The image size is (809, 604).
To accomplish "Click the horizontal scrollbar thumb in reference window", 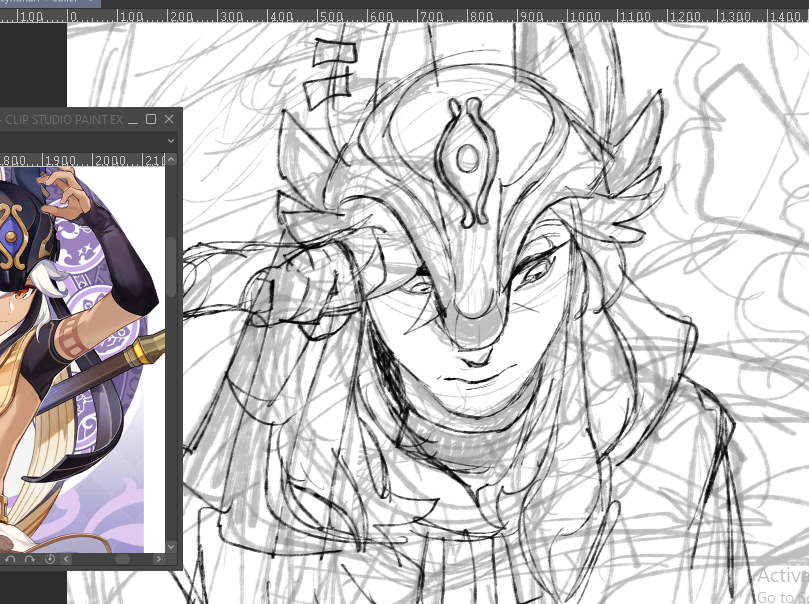I will pos(122,559).
